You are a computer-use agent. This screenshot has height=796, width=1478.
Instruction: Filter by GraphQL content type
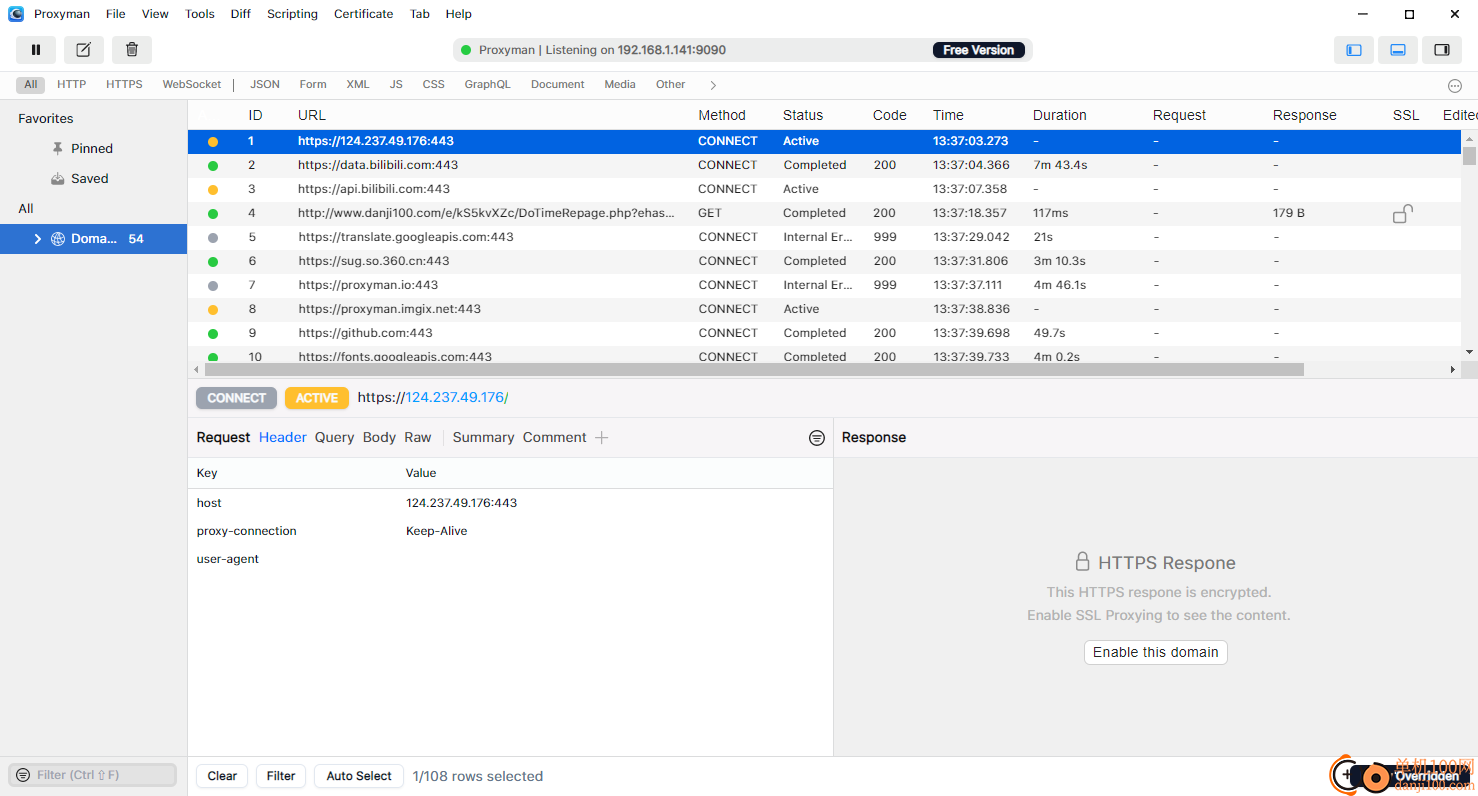click(487, 85)
